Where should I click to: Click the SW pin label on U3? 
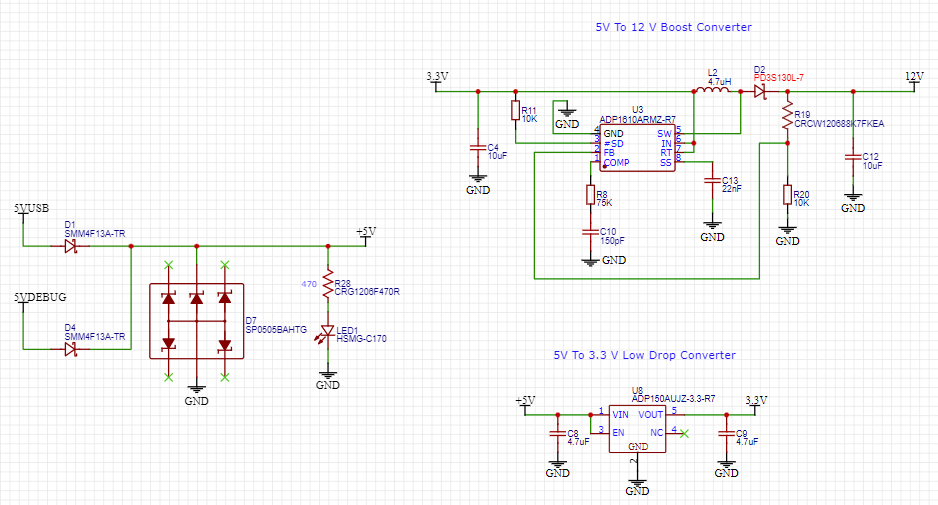point(665,134)
